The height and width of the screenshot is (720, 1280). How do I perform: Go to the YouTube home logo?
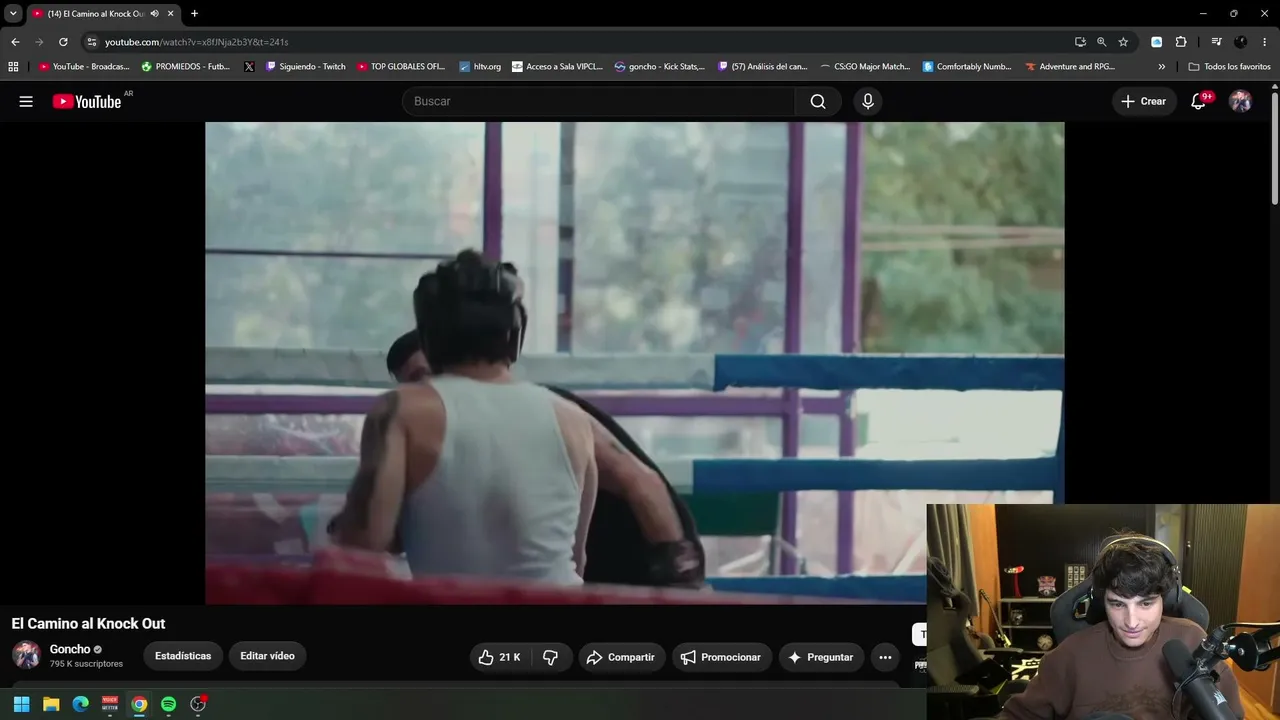coord(87,101)
